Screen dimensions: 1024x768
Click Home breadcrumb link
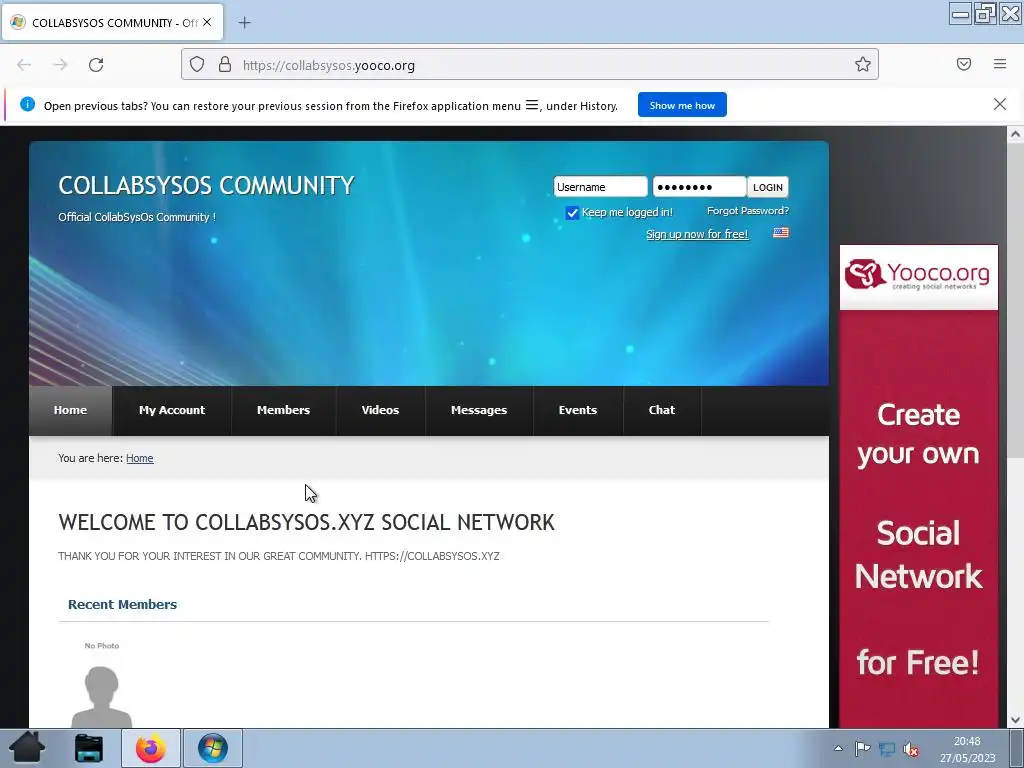[140, 458]
